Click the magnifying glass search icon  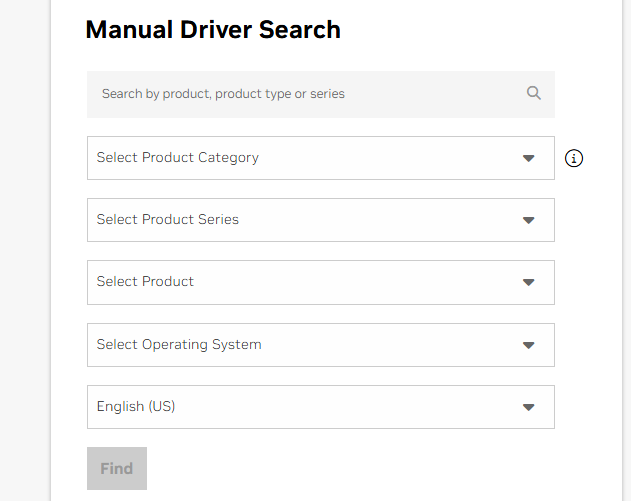click(534, 93)
